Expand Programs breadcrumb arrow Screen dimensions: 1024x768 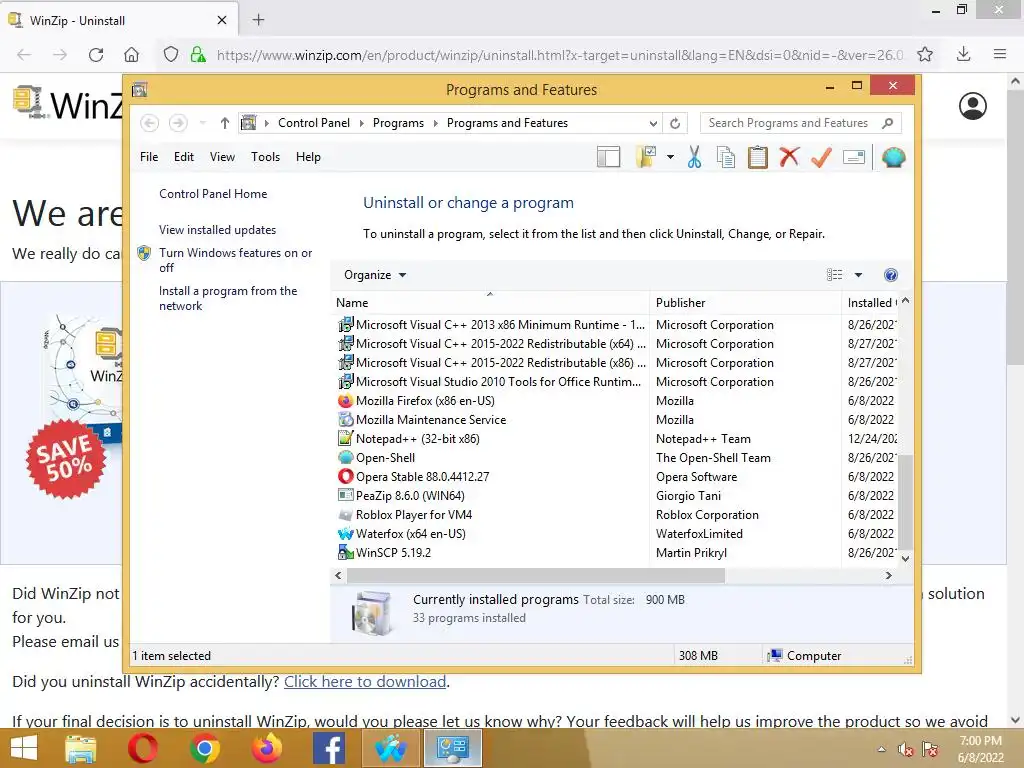[x=436, y=123]
